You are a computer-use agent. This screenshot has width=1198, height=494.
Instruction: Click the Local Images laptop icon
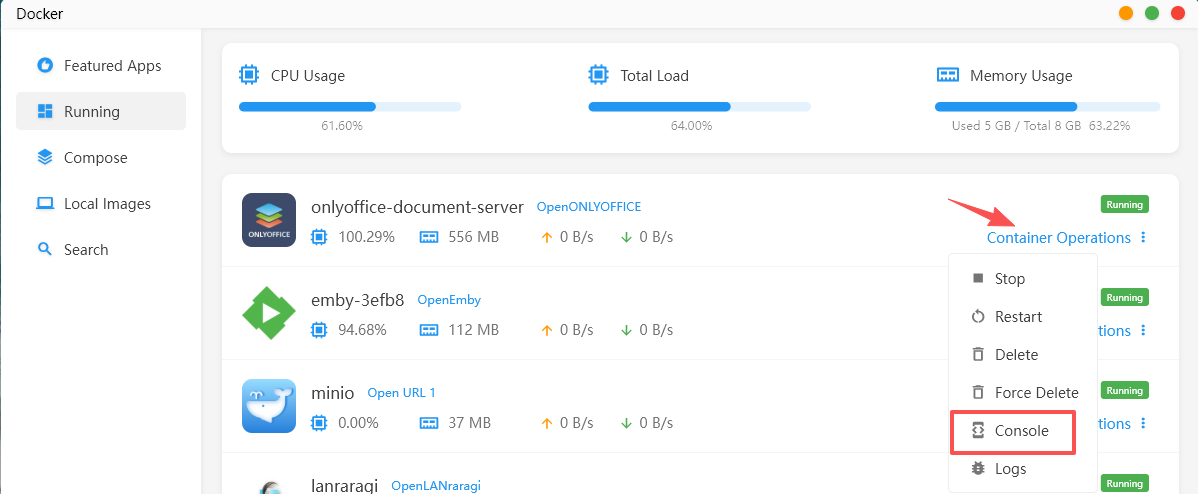[x=45, y=204]
